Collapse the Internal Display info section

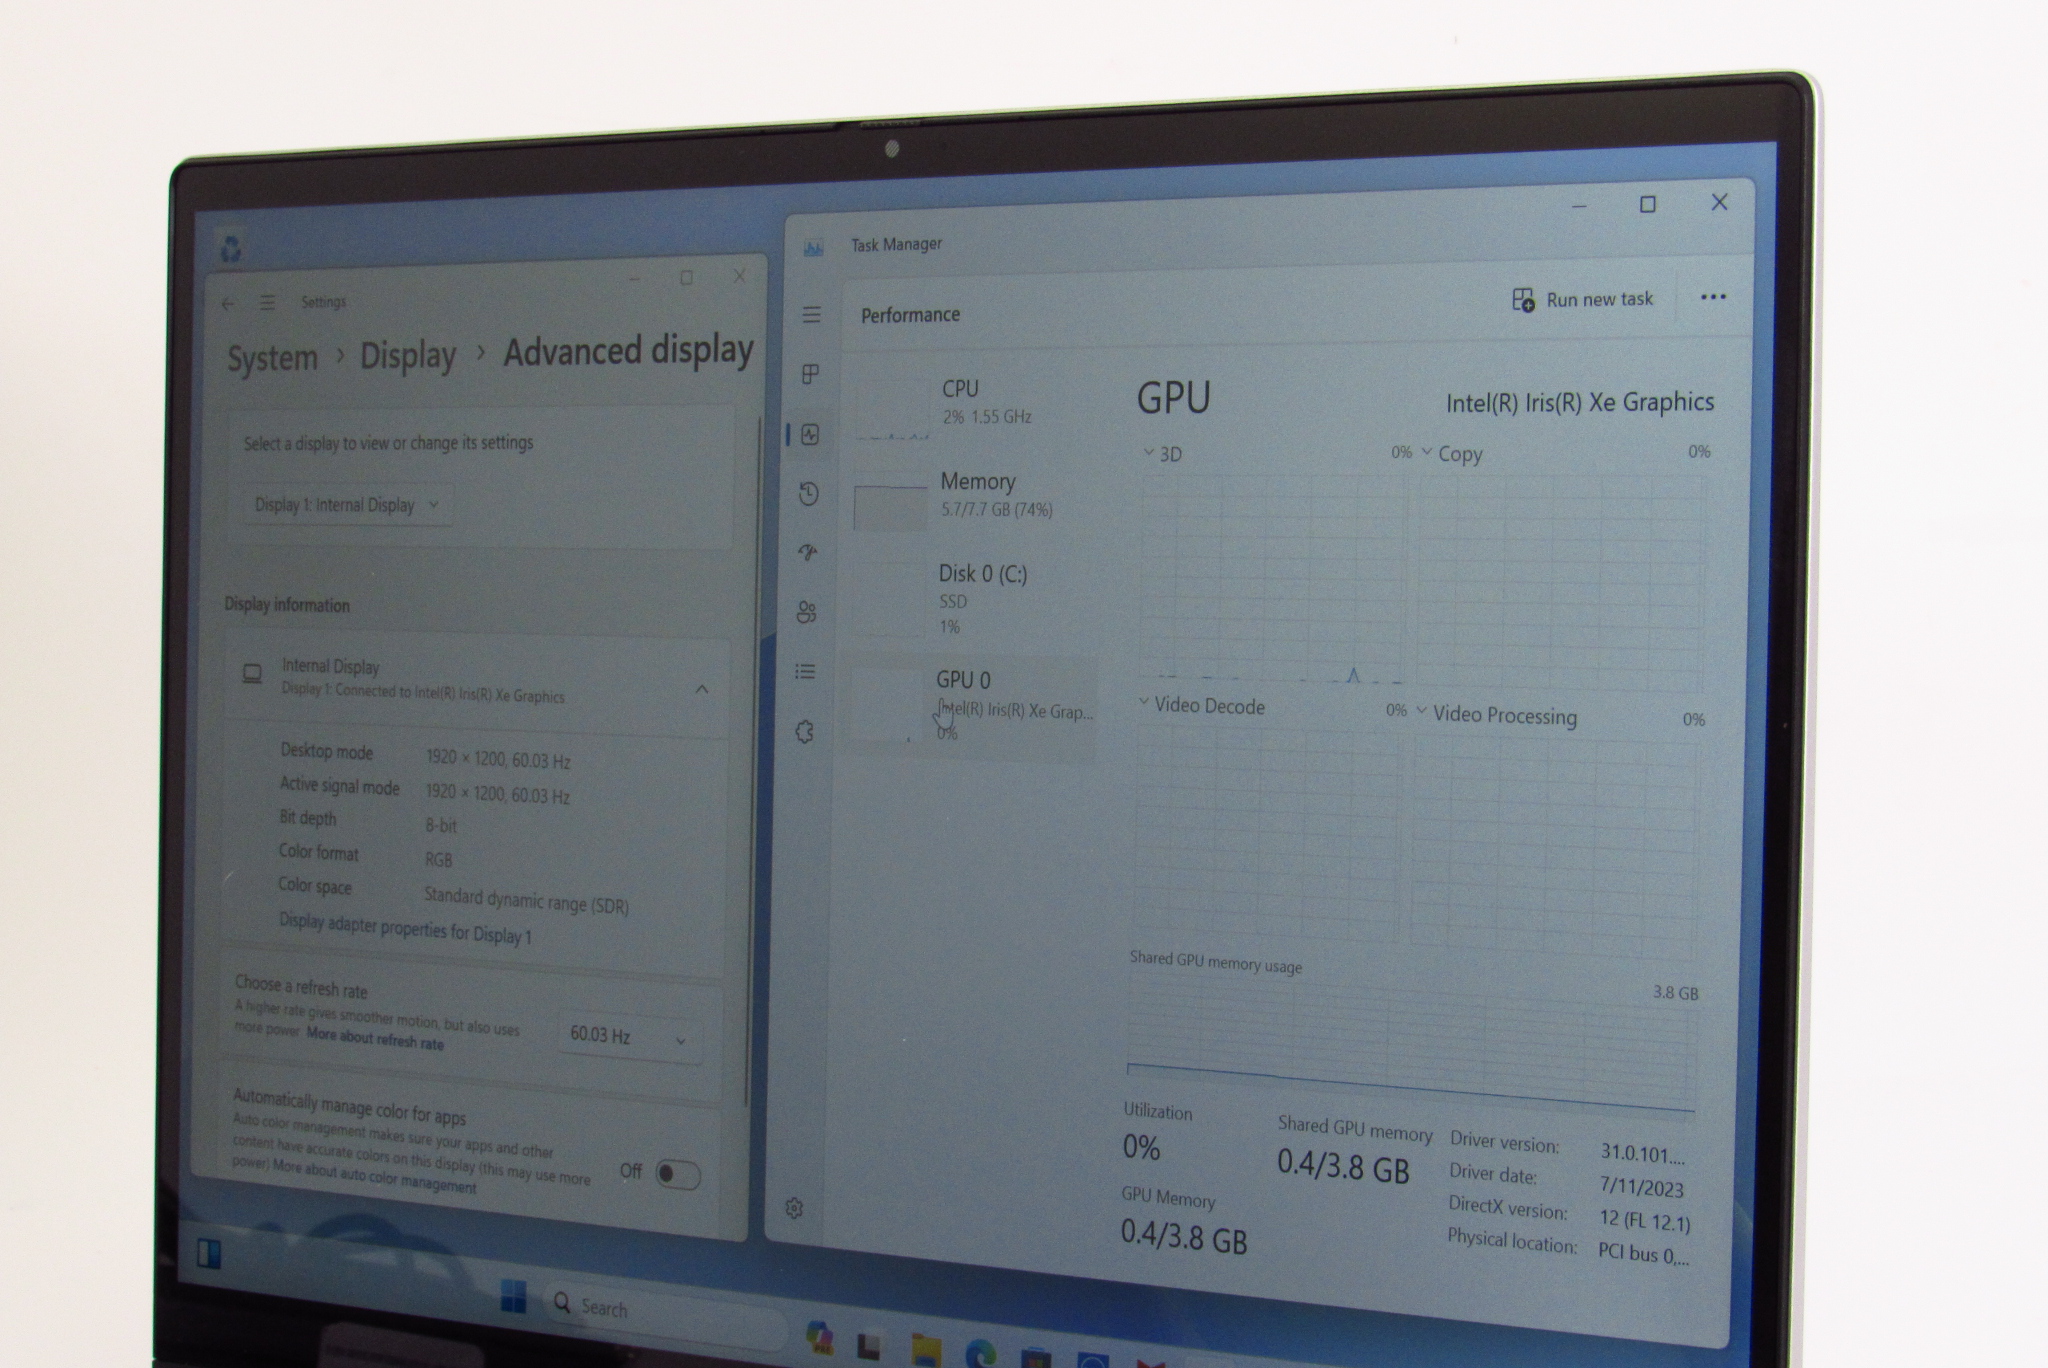702,689
